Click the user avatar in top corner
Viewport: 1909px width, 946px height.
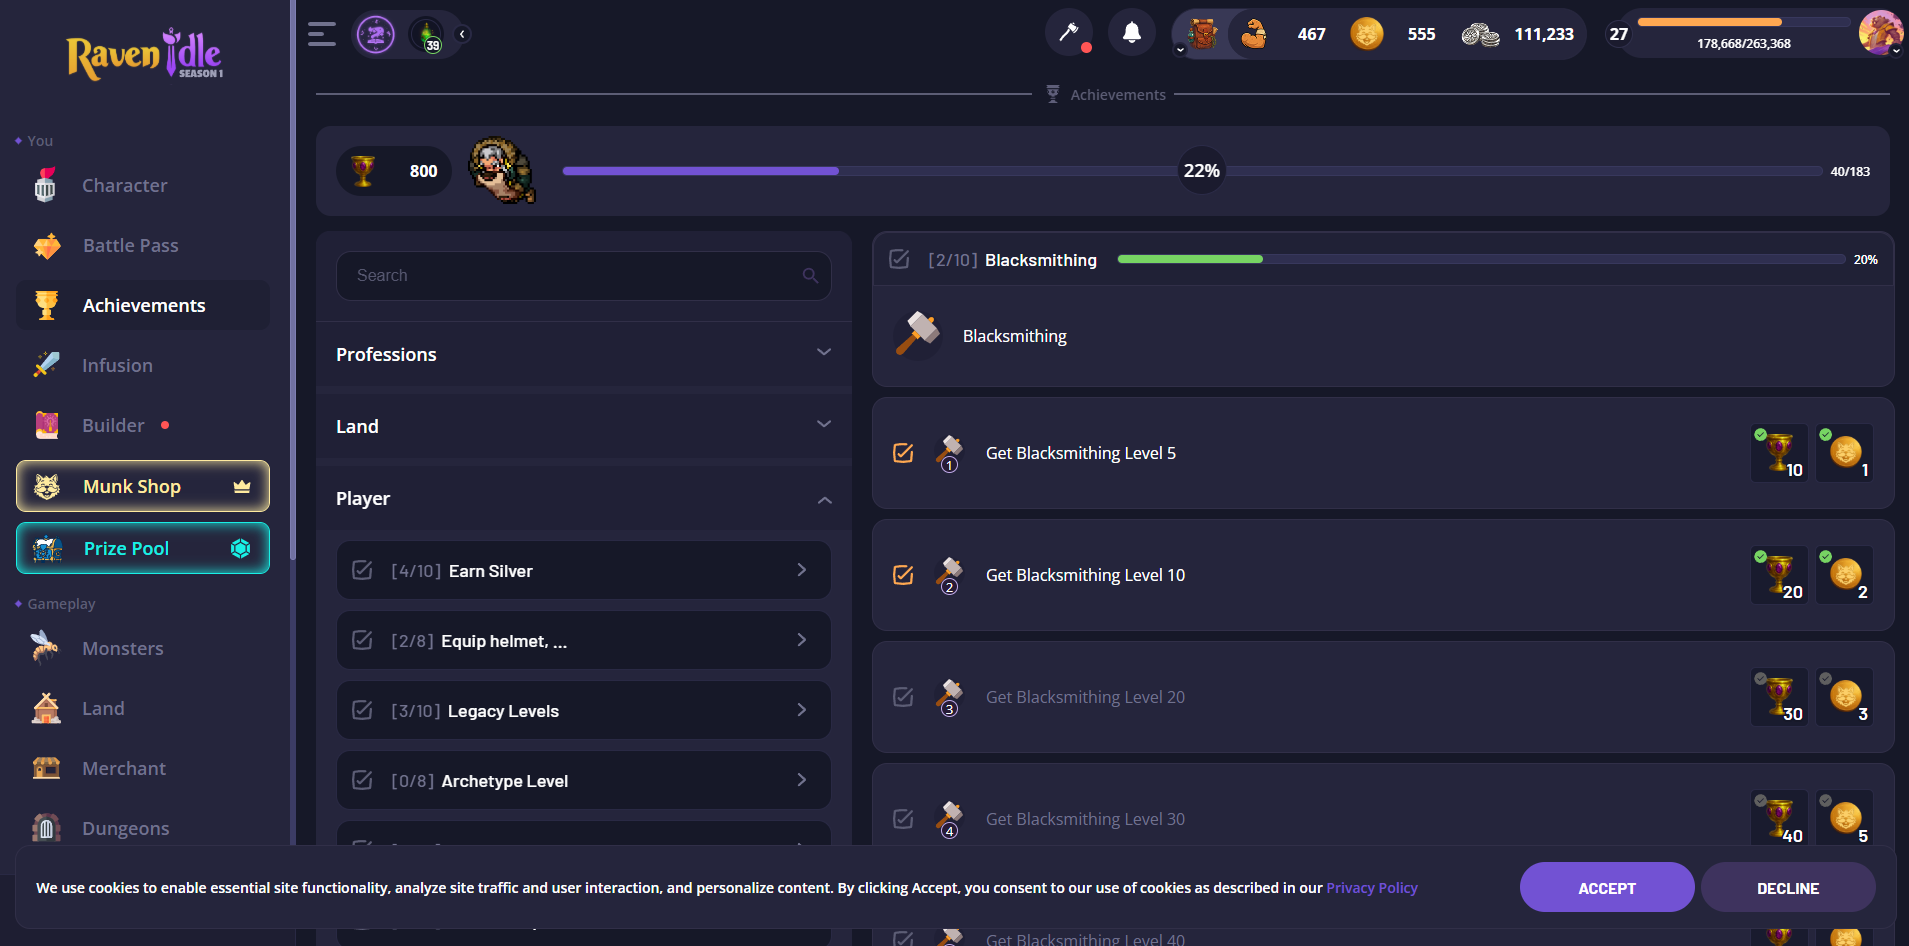1880,33
